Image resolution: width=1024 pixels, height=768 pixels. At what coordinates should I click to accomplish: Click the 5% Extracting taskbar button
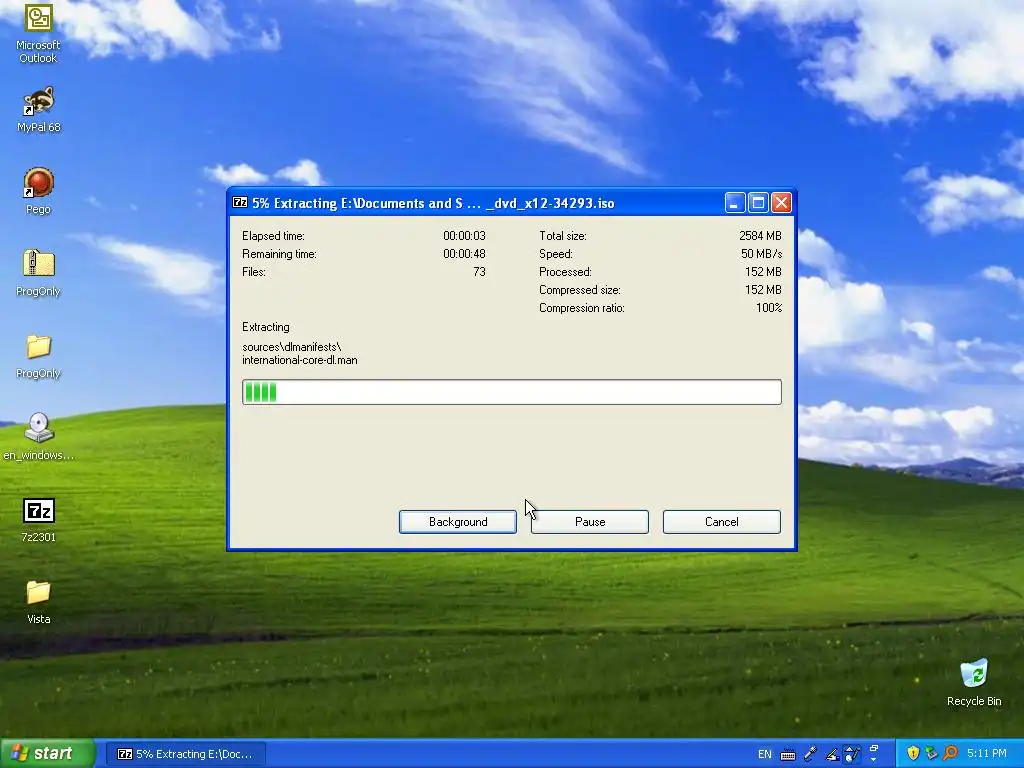tap(185, 754)
